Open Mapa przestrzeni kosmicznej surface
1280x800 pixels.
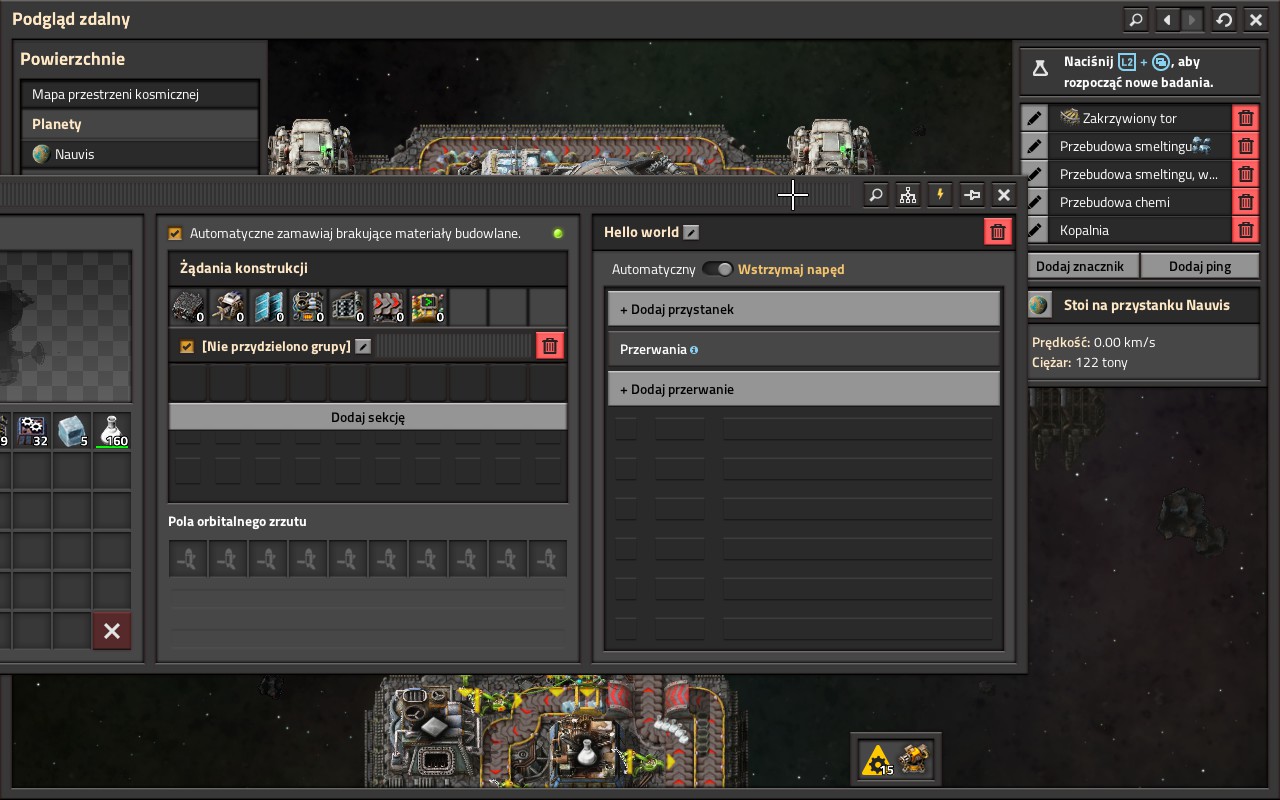[x=140, y=94]
